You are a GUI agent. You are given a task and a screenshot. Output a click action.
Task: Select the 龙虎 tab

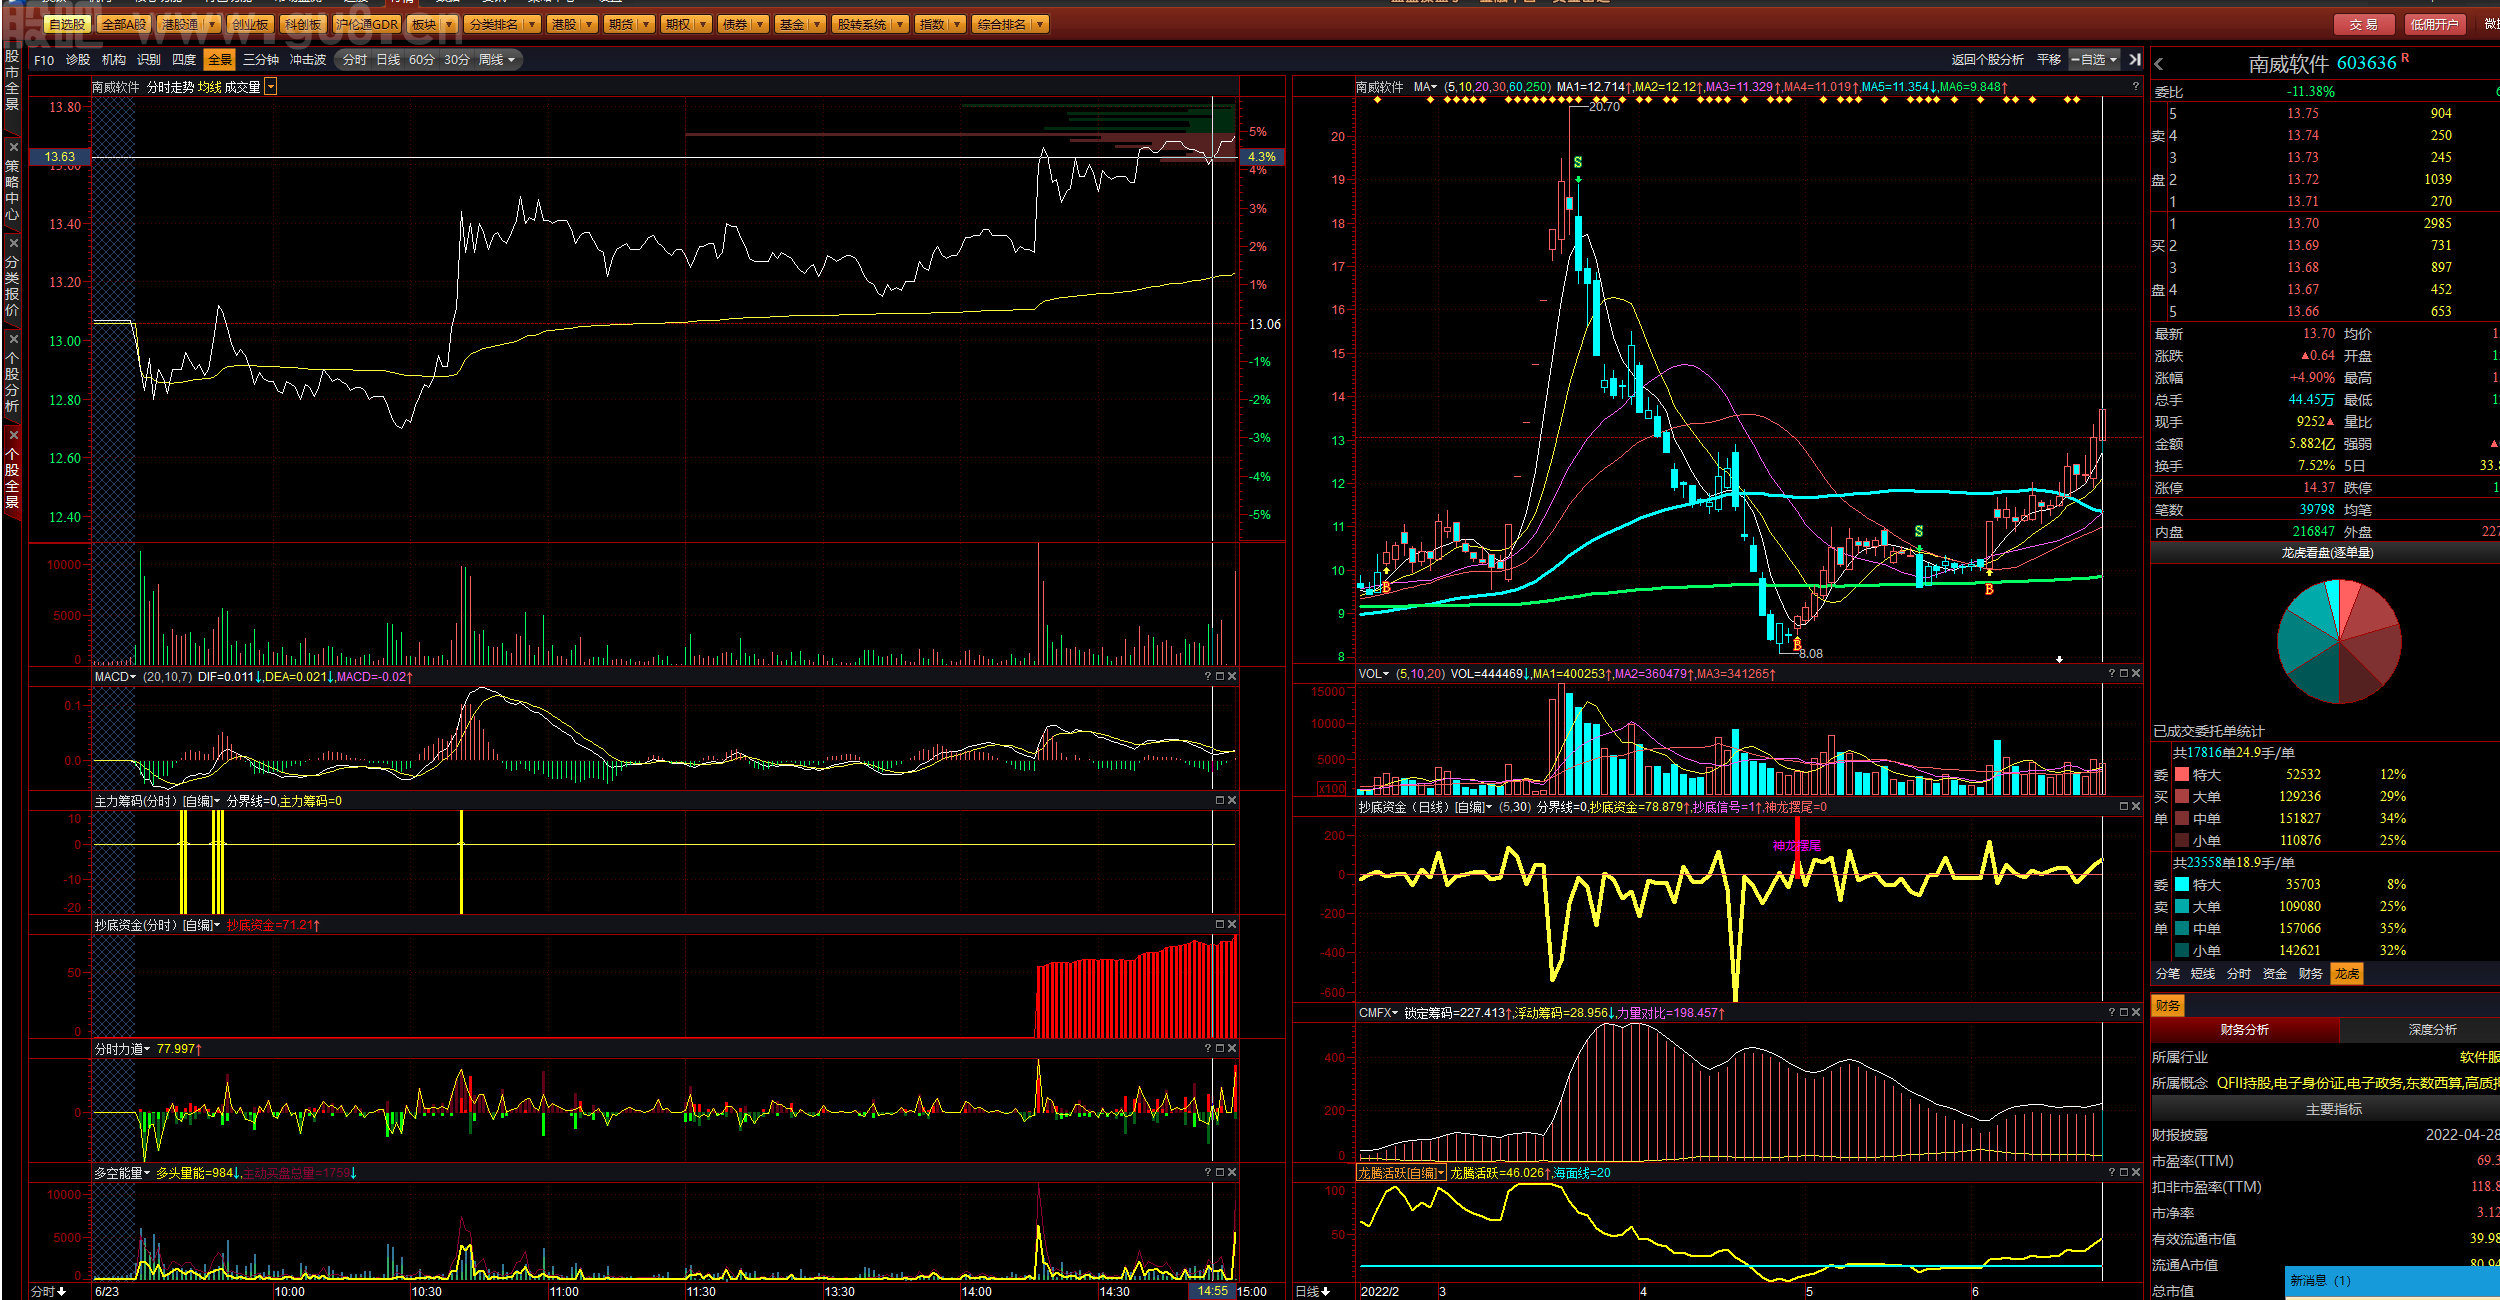click(x=2347, y=974)
